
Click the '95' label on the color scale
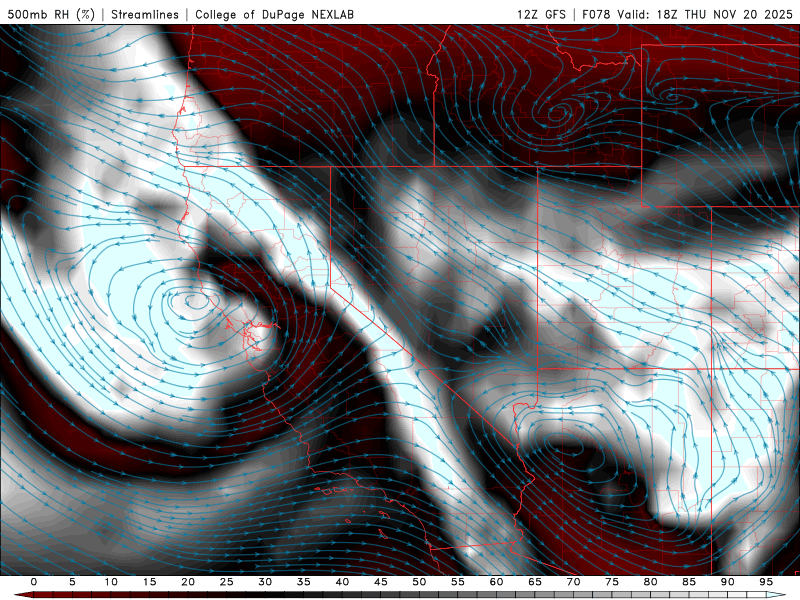coord(766,582)
